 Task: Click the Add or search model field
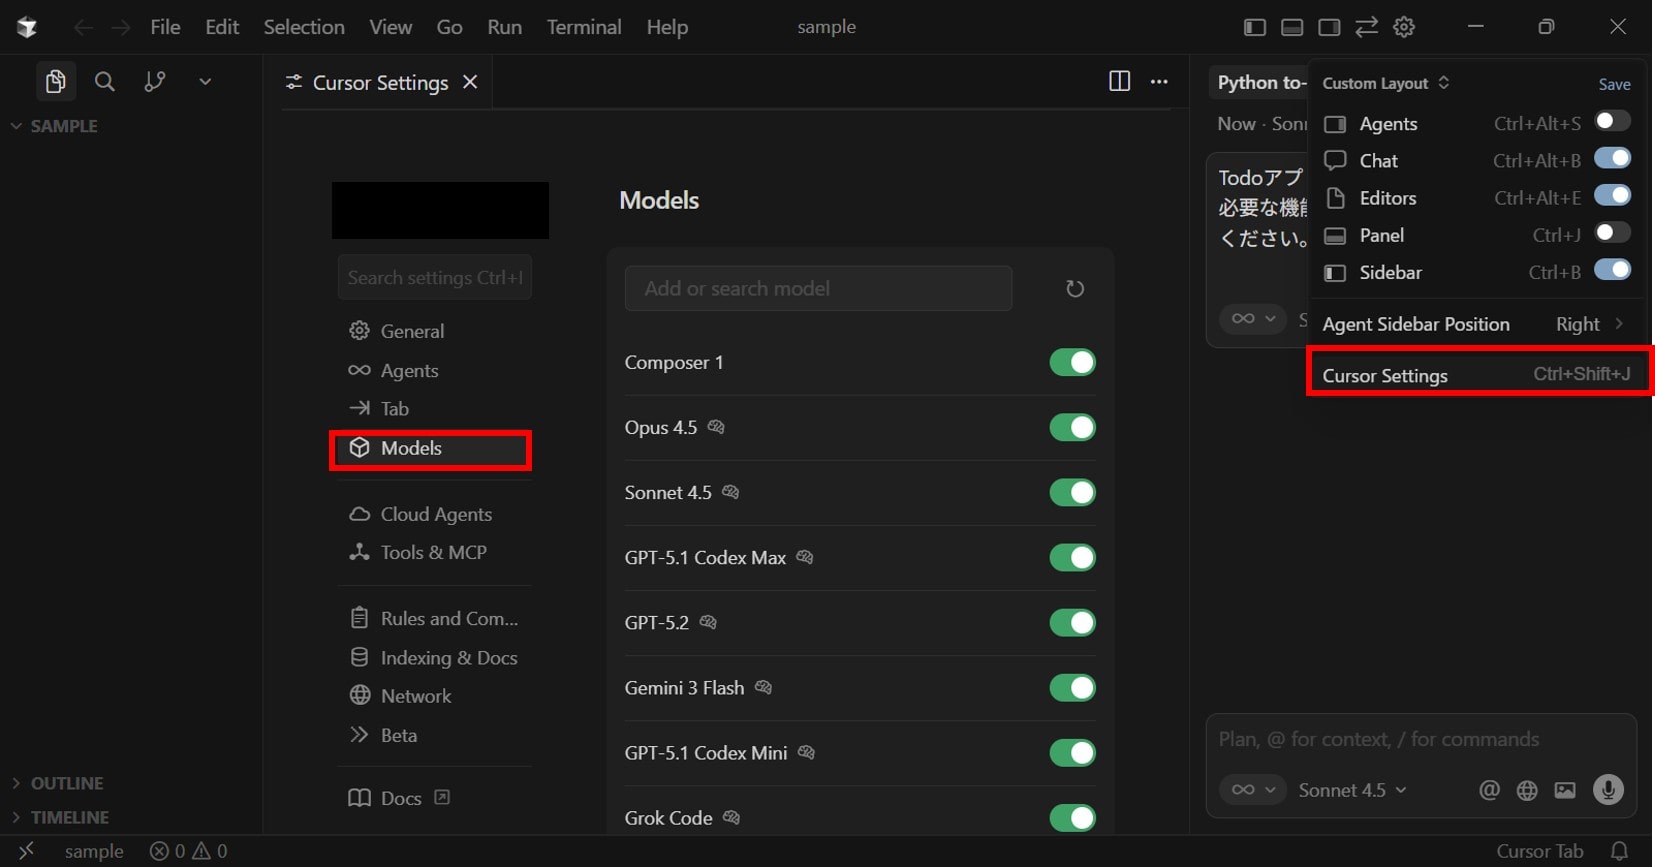tap(818, 289)
